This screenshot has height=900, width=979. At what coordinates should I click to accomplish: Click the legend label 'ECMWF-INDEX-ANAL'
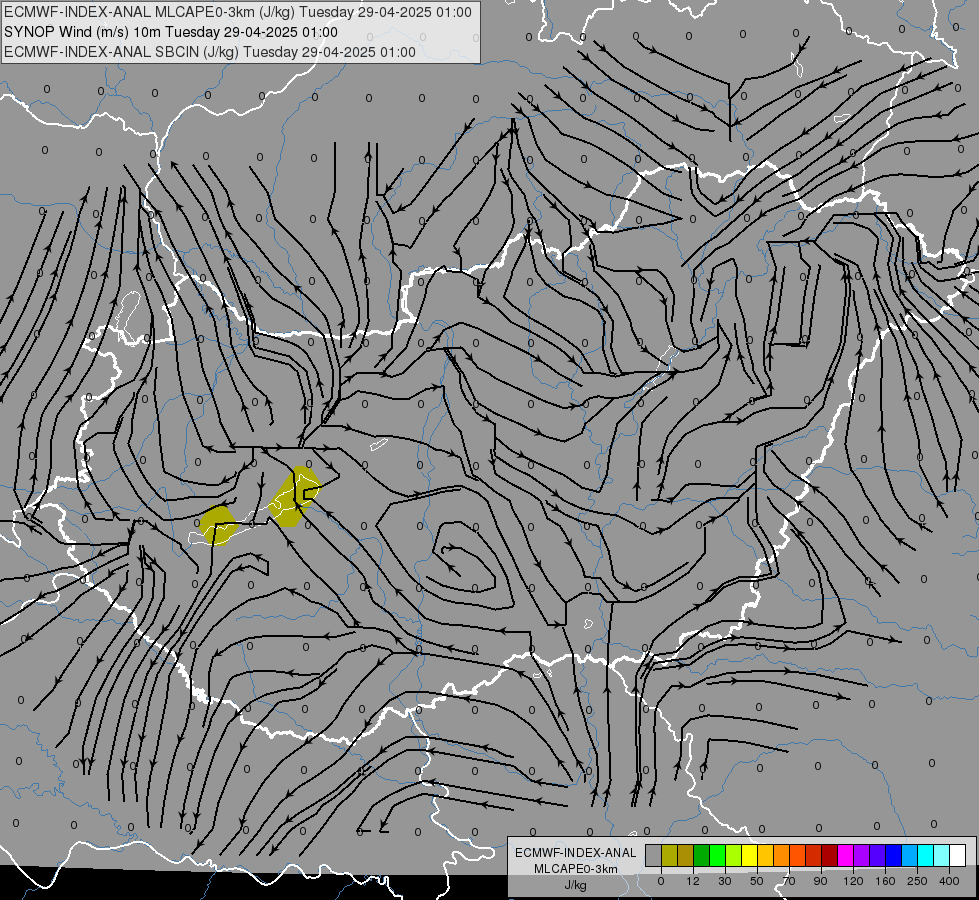(x=576, y=853)
